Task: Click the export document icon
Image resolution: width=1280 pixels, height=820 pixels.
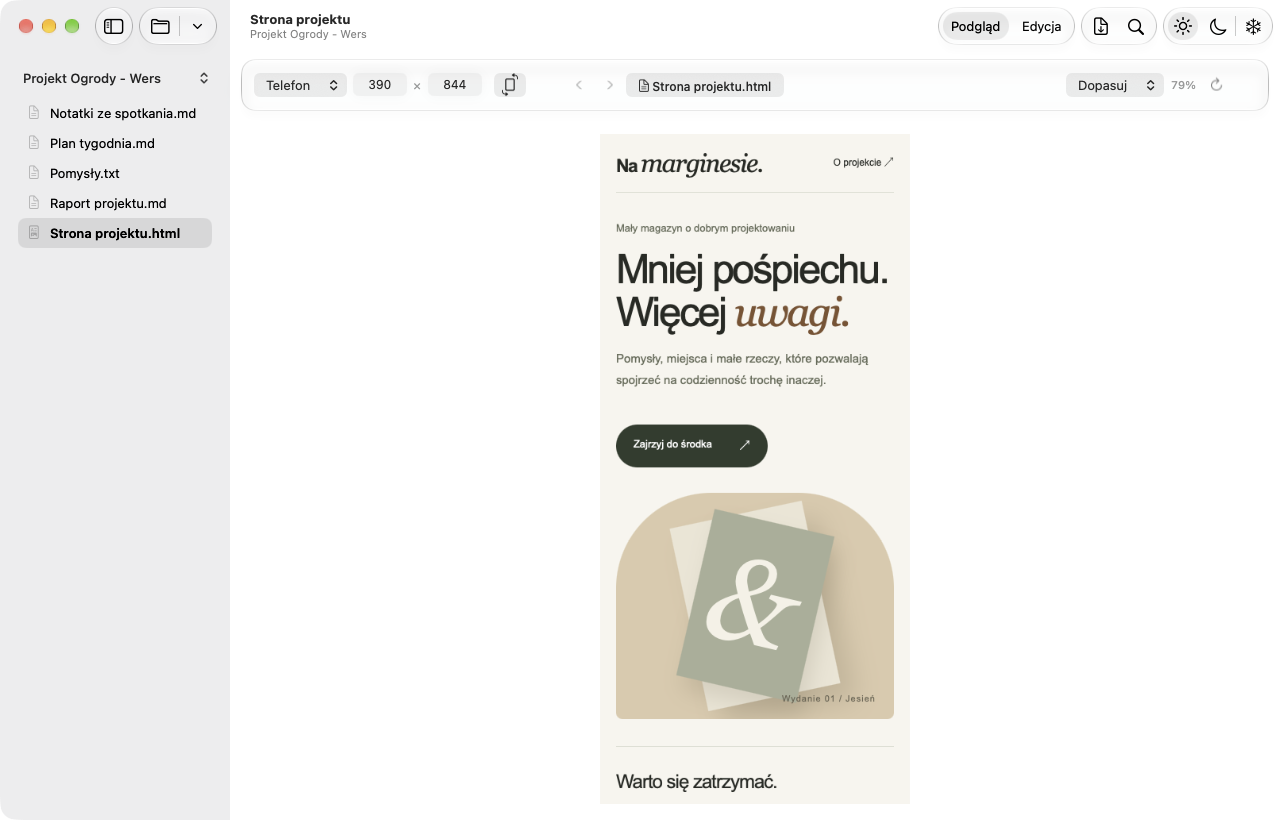Action: coord(1101,27)
